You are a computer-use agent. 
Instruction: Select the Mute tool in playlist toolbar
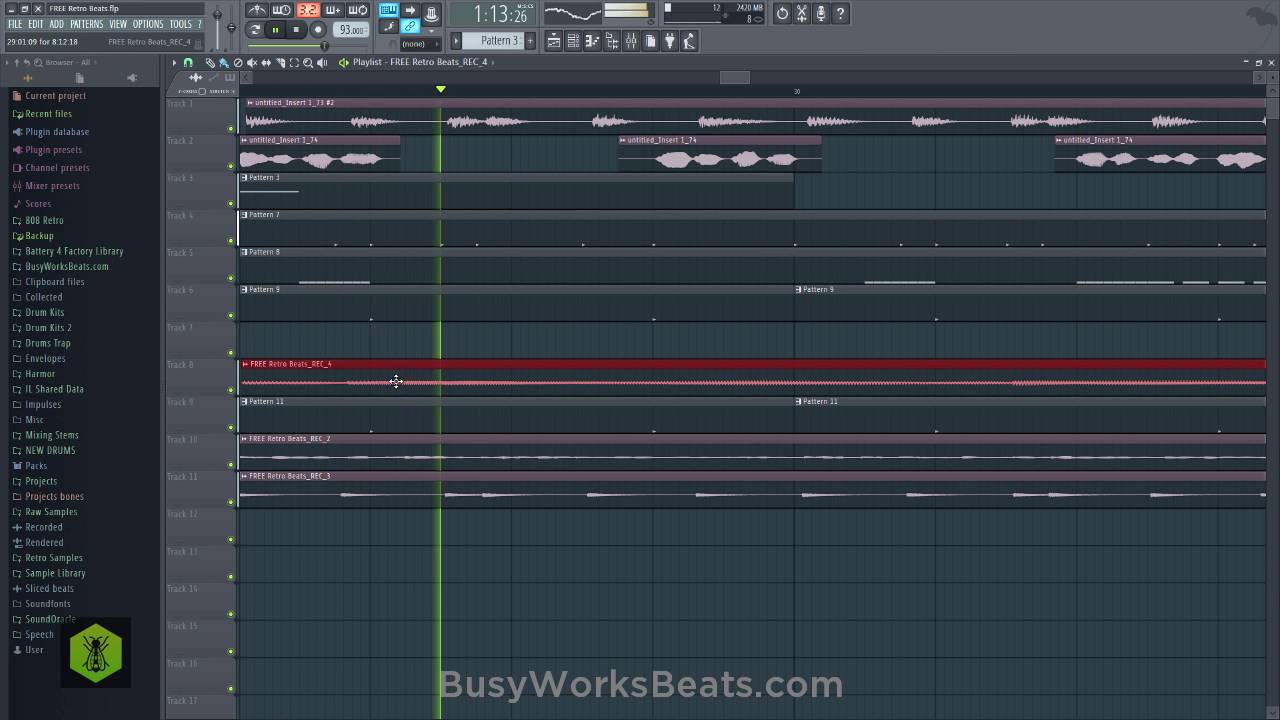pos(251,62)
